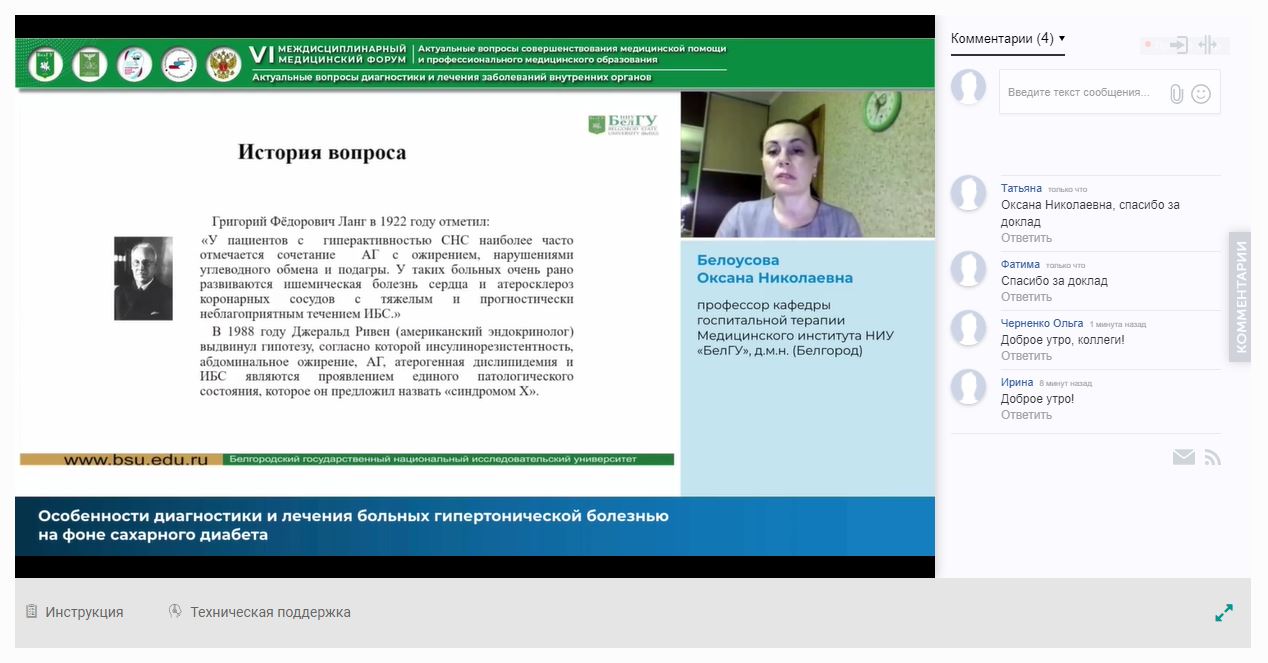Screen dimensions: 1268x663
Task: Click the red record dot icon
Action: [1148, 45]
